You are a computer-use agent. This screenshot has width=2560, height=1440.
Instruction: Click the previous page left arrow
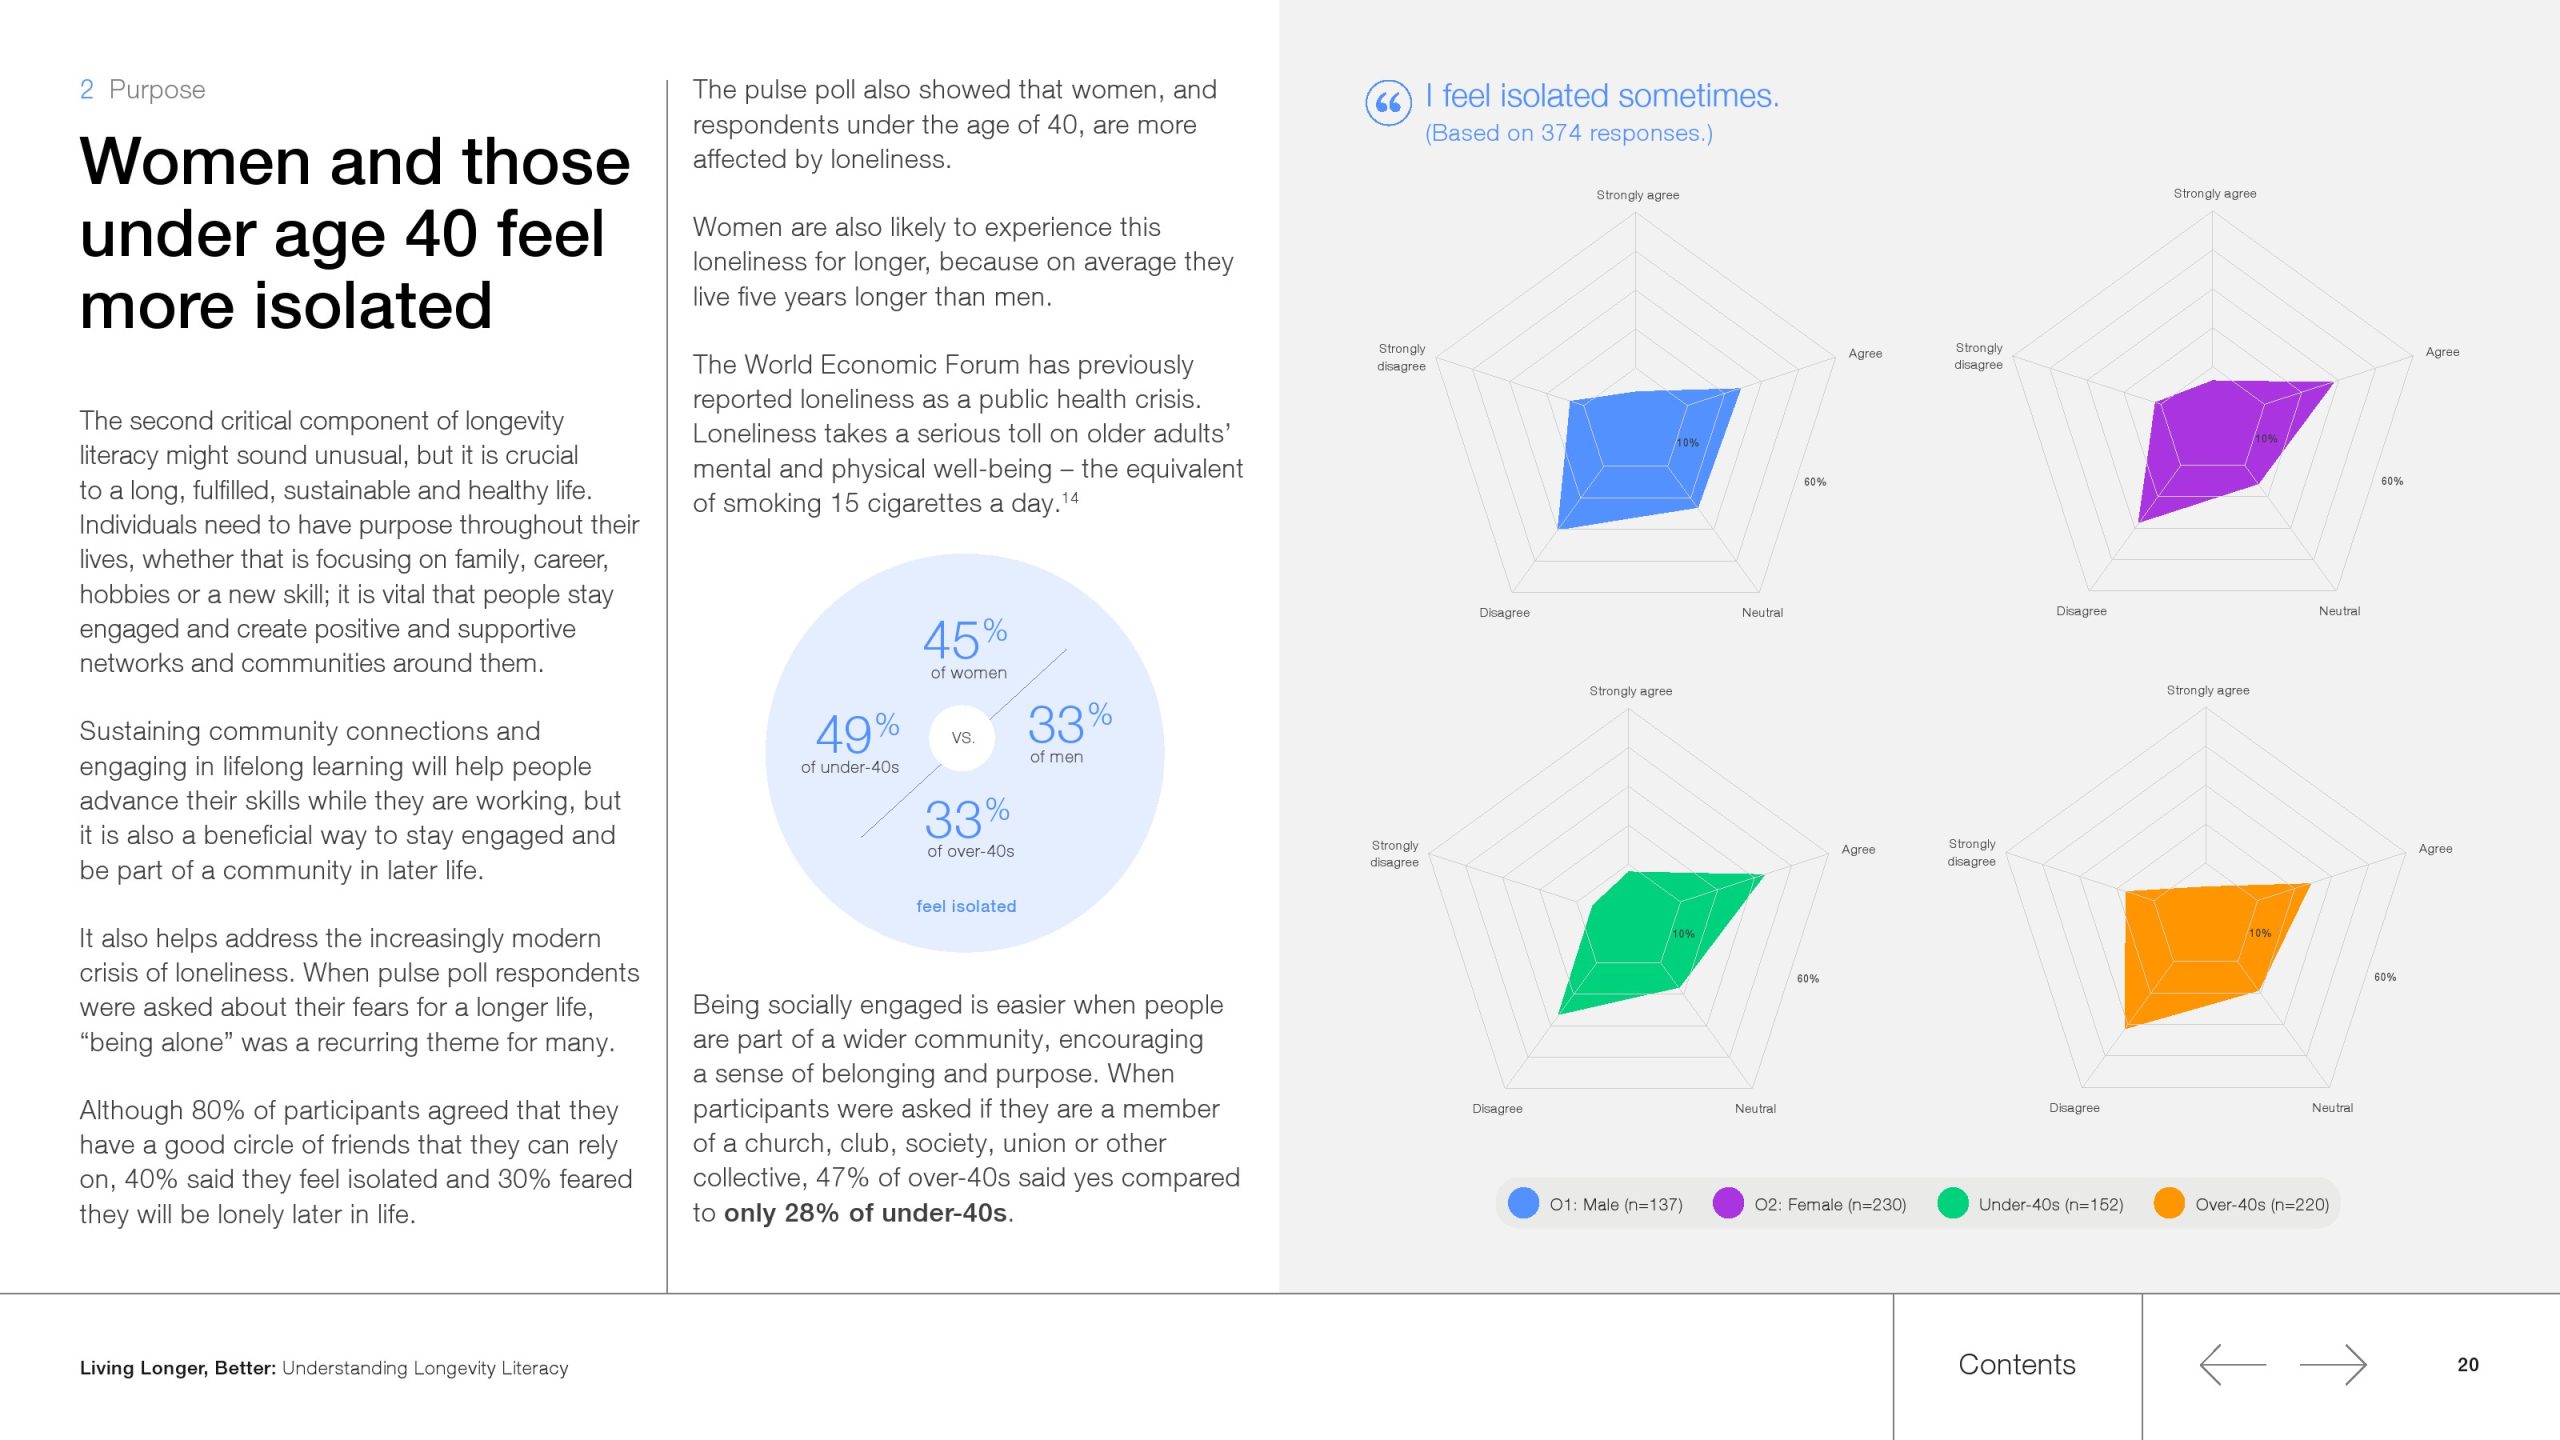2232,1365
